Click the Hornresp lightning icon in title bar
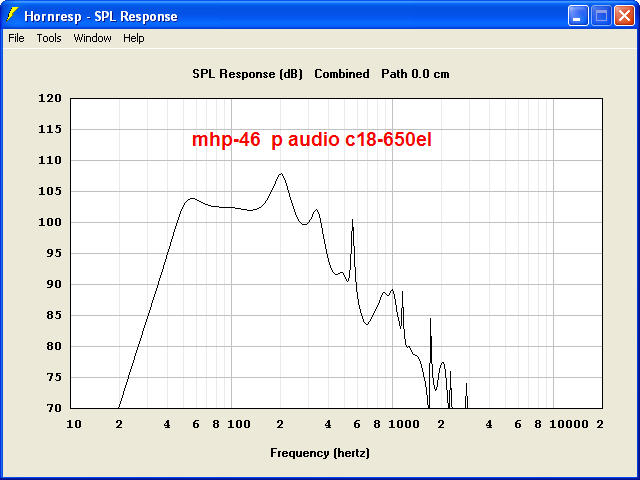640x480 pixels. 12,15
